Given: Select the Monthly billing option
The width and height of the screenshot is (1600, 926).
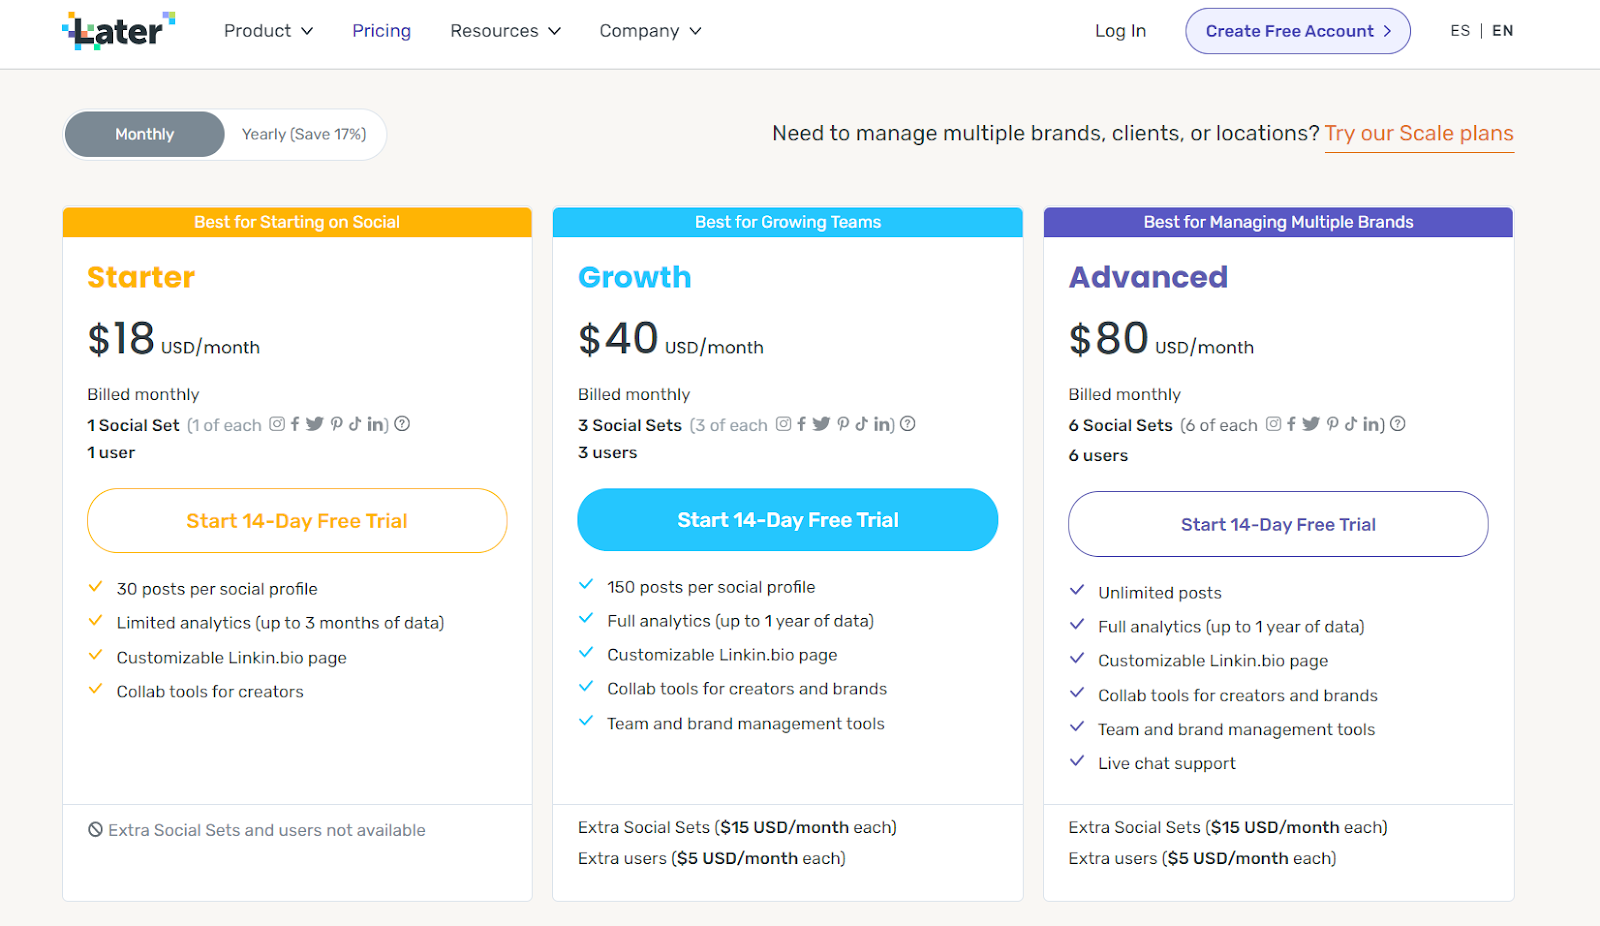Looking at the screenshot, I should click(145, 134).
